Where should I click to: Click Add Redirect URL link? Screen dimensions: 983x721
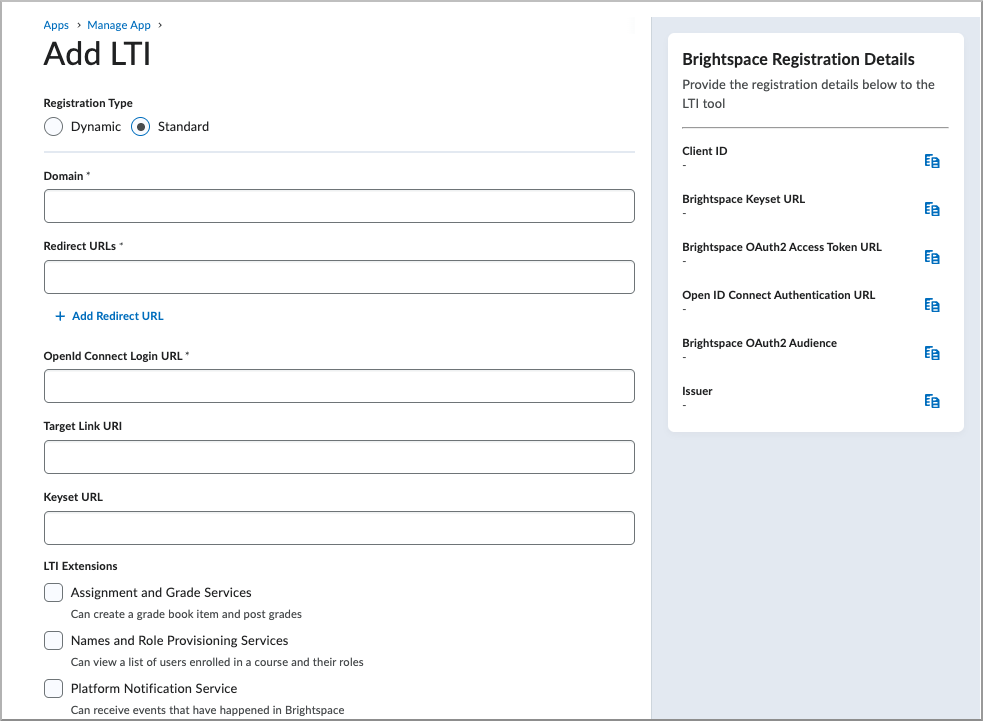[x=110, y=316]
